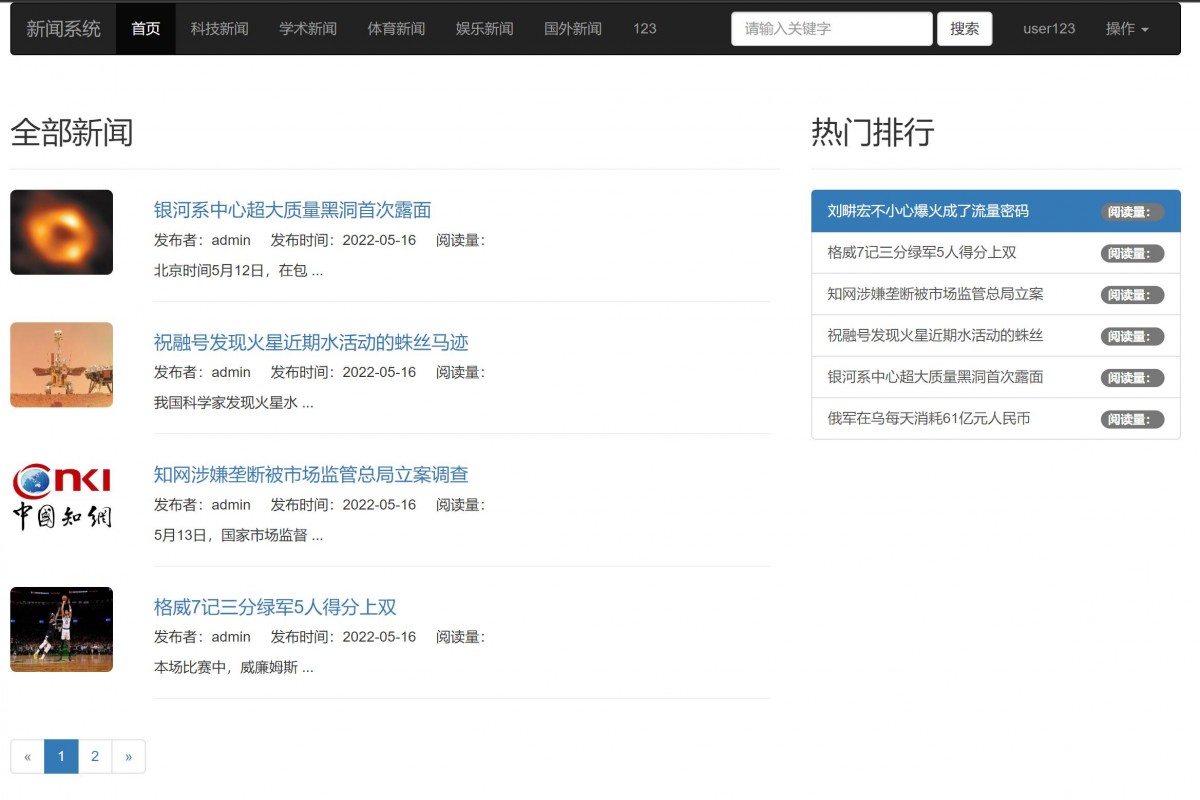Go to page 2 of the news list
The image size is (1200, 800).
click(x=95, y=757)
